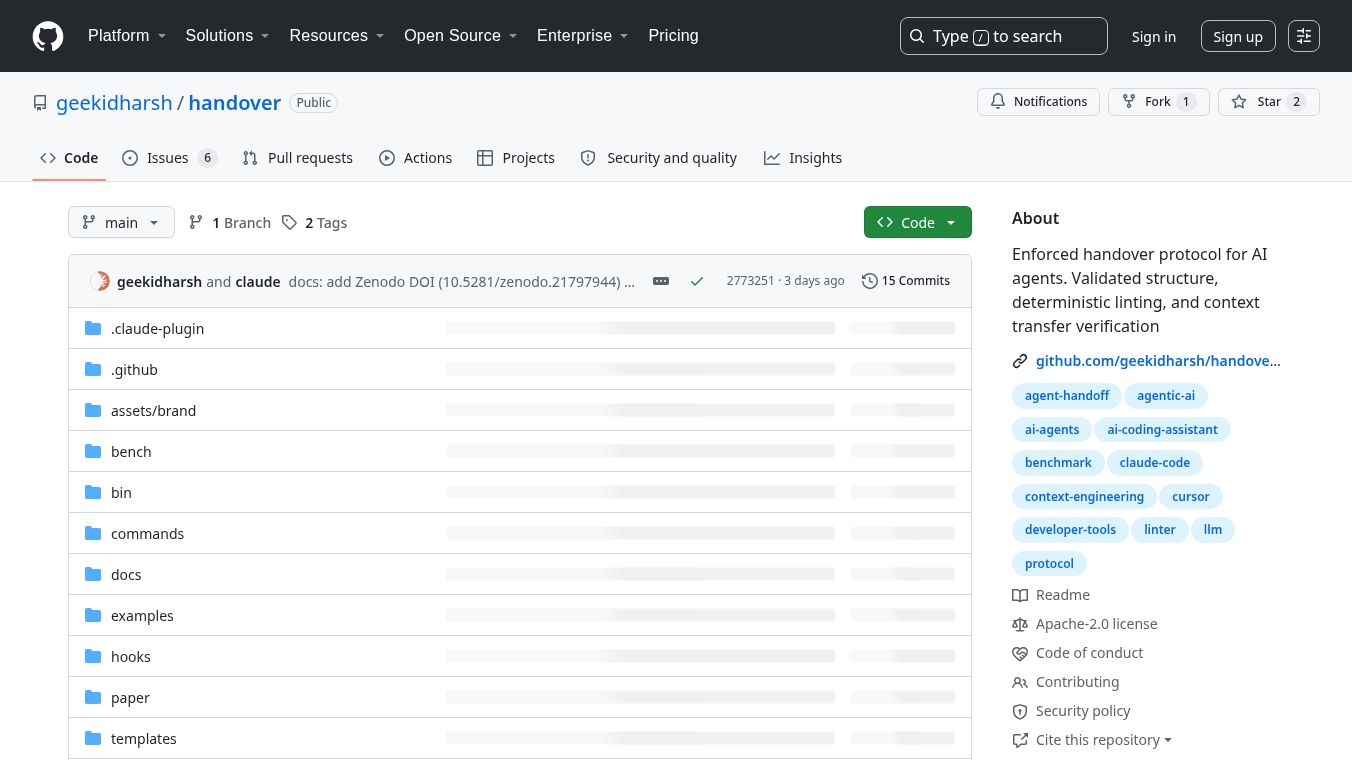Switch to the Issues tab

click(x=169, y=158)
